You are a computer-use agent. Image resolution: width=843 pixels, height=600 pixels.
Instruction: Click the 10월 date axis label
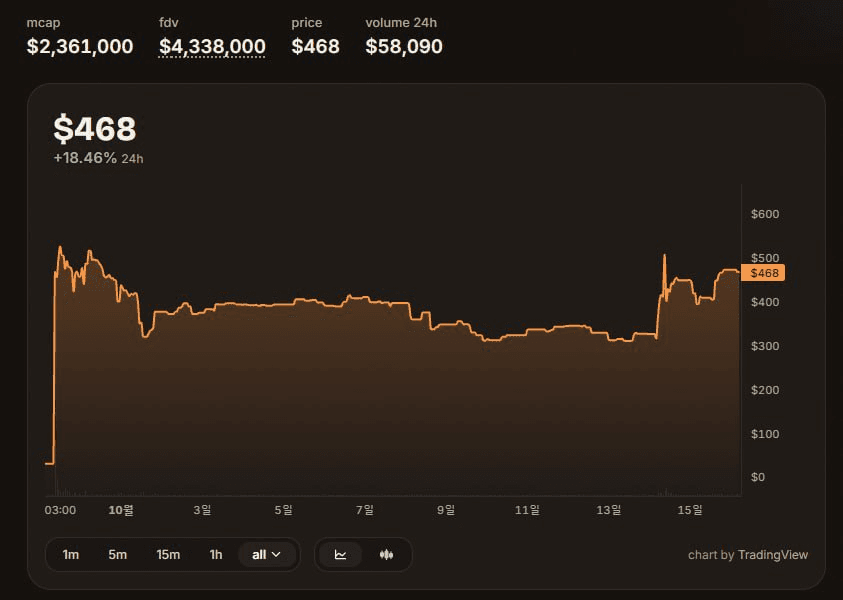point(121,510)
